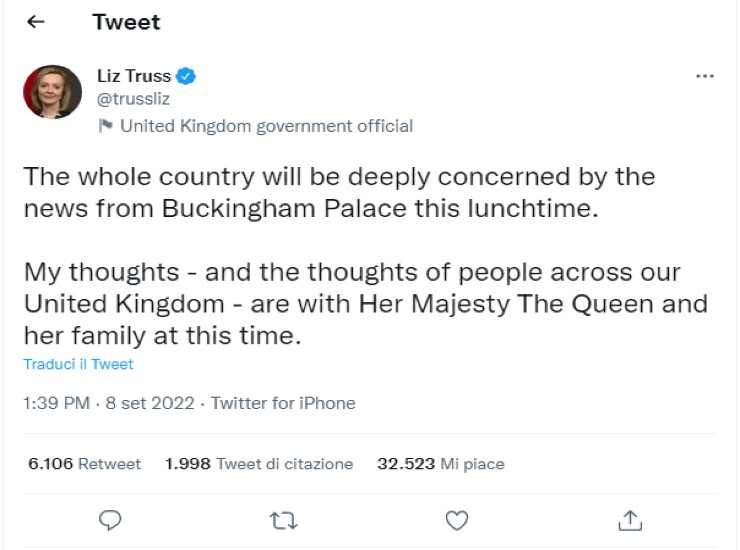The width and height of the screenshot is (740, 550).
Task: Open the share icon menu
Action: click(x=629, y=519)
